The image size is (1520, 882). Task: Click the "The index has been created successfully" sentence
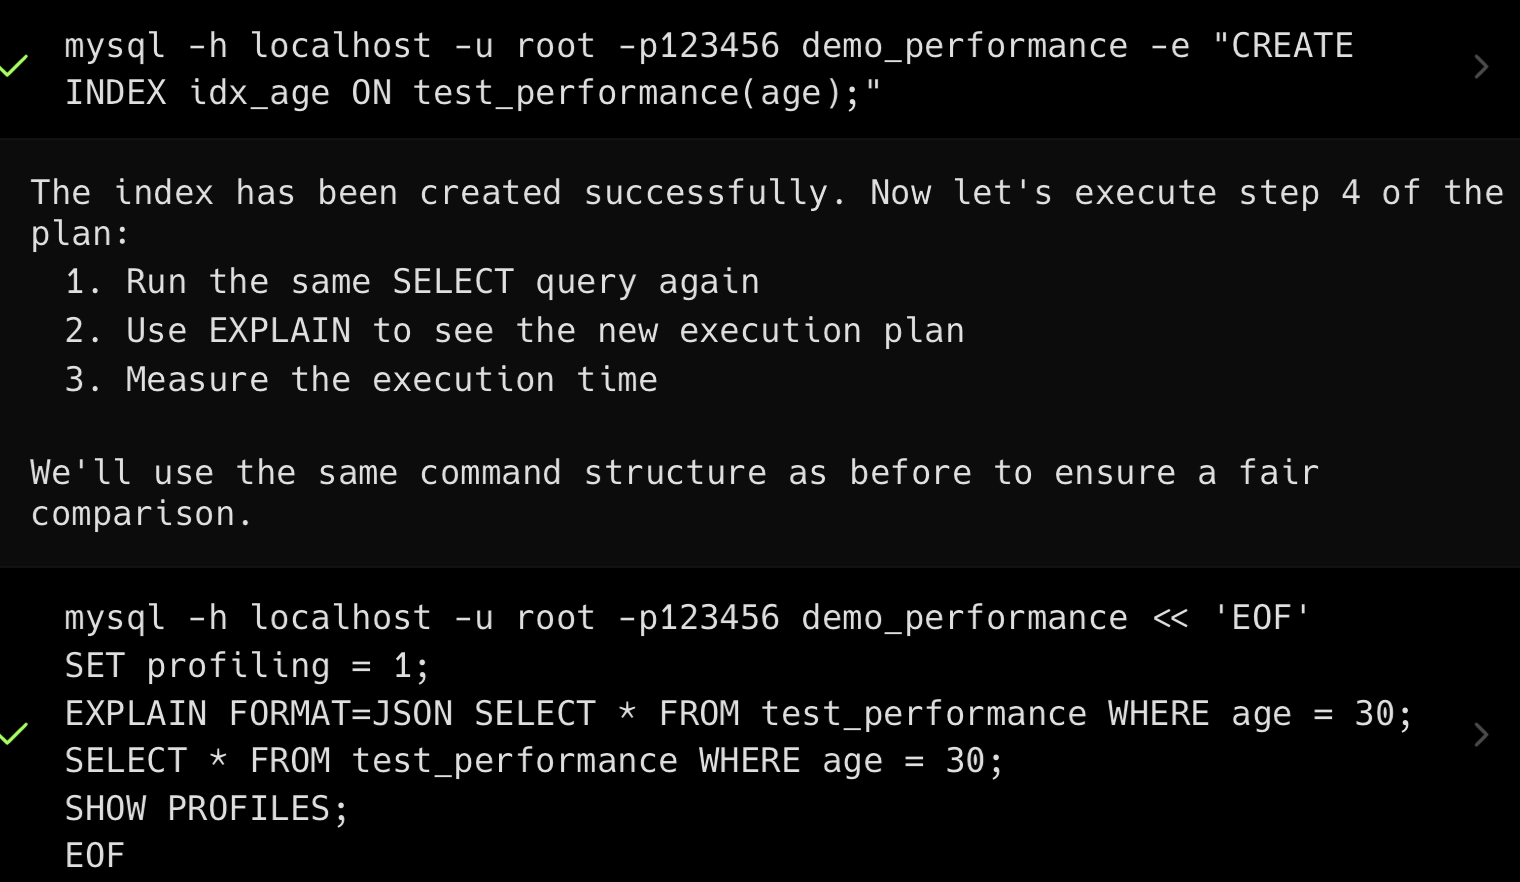438,192
